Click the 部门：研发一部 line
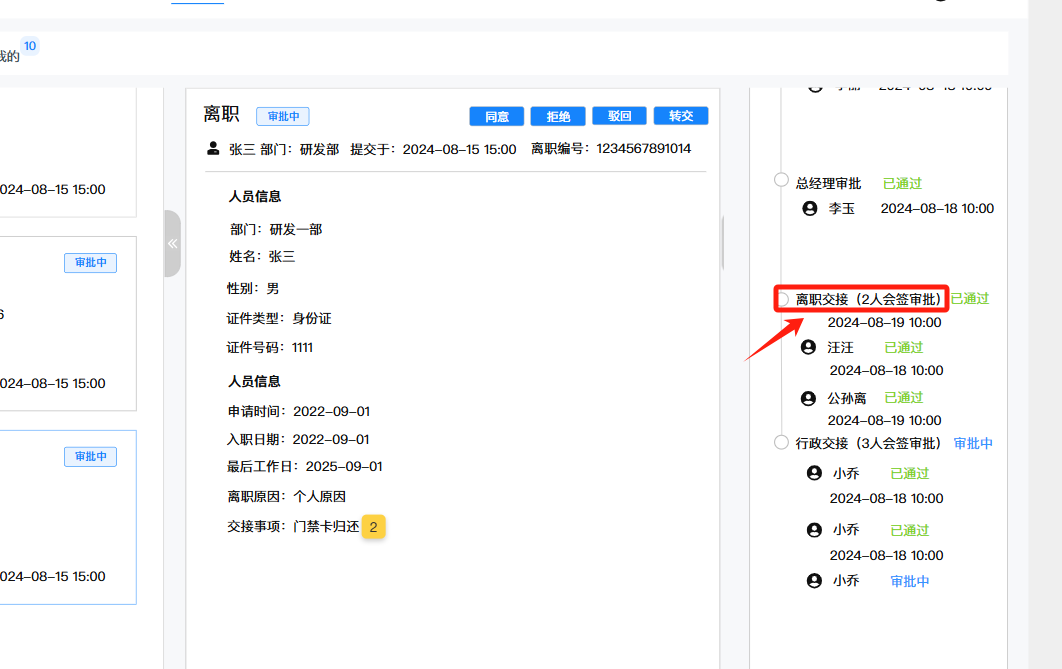 [x=276, y=230]
